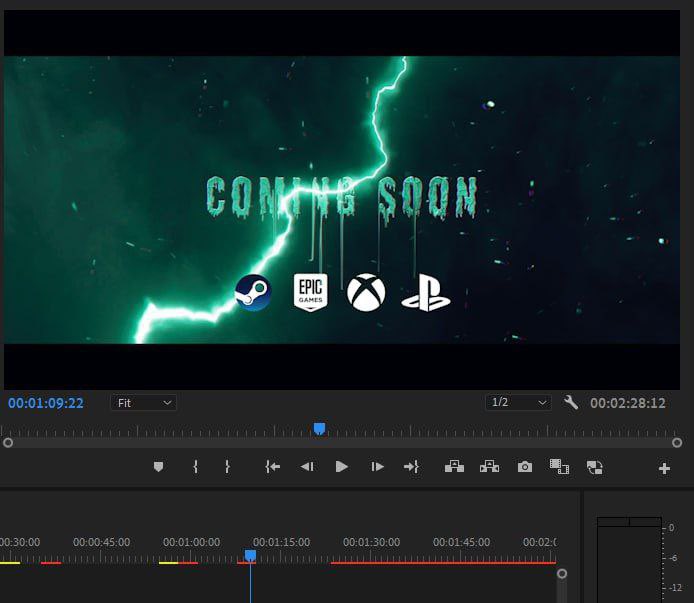Image resolution: width=694 pixels, height=603 pixels.
Task: Click the 00:02:28:12 duration timecode
Action: [628, 403]
